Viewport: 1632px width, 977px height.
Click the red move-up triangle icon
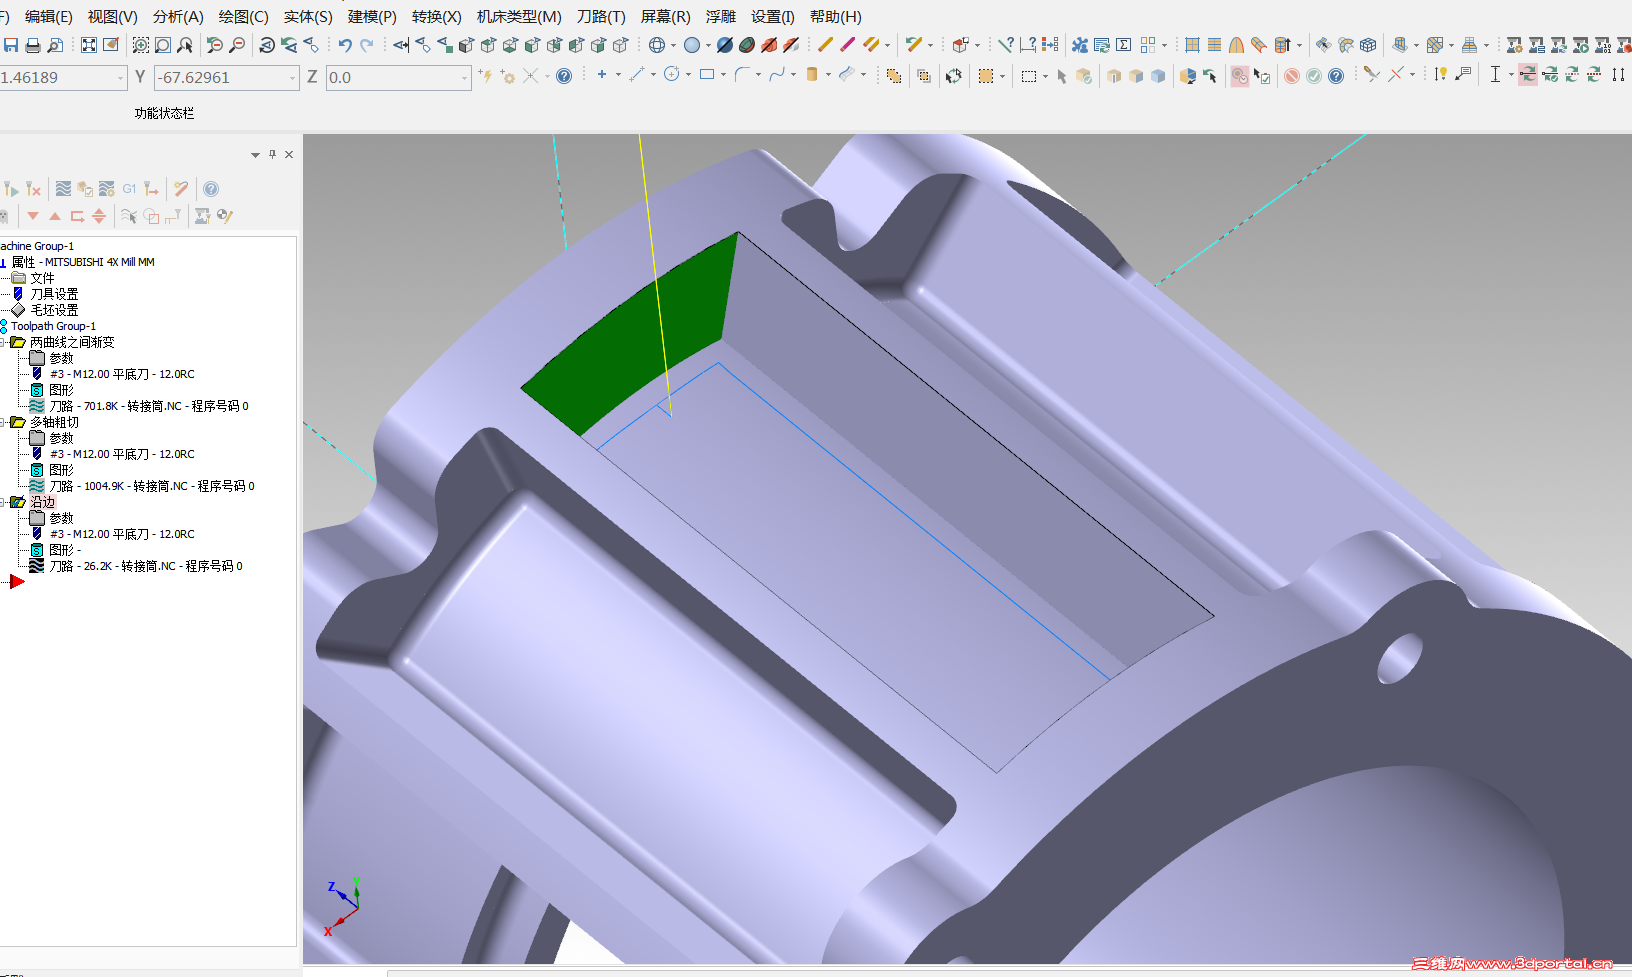(x=55, y=216)
